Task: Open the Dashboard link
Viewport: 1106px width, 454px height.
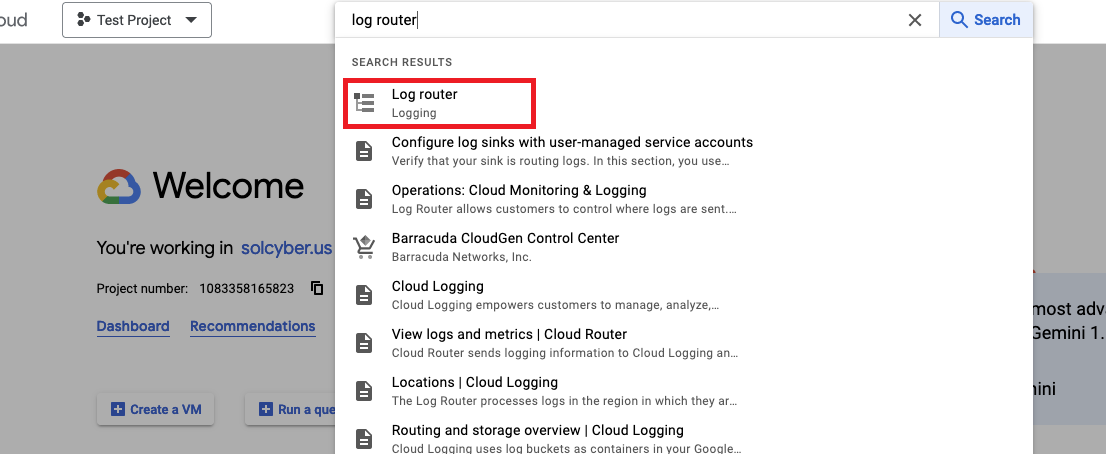Action: tap(133, 326)
